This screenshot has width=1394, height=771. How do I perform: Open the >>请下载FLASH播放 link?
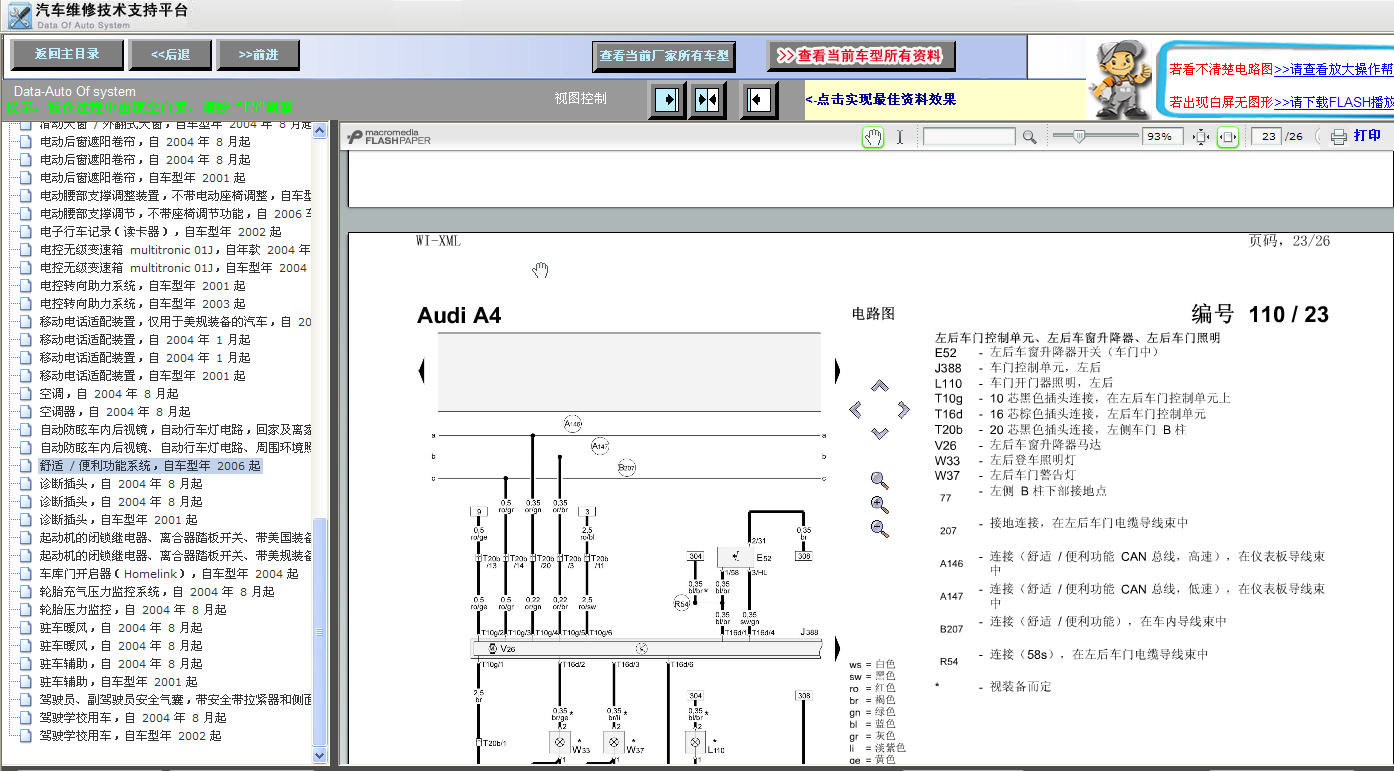pos(1334,102)
